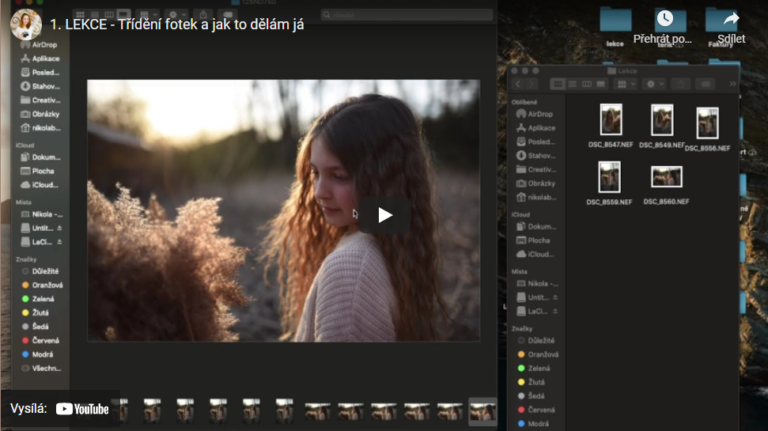Select Žlutá tag in left sidebar
The width and height of the screenshot is (768, 431).
[x=35, y=312]
